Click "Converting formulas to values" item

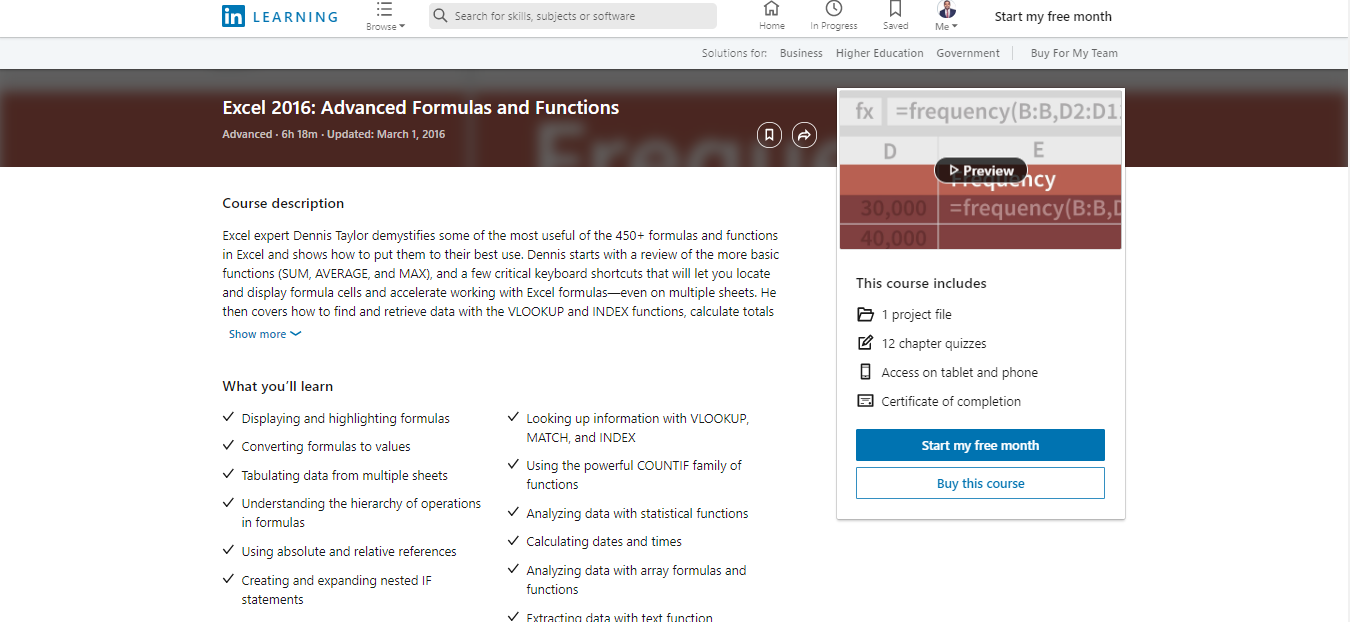click(326, 446)
